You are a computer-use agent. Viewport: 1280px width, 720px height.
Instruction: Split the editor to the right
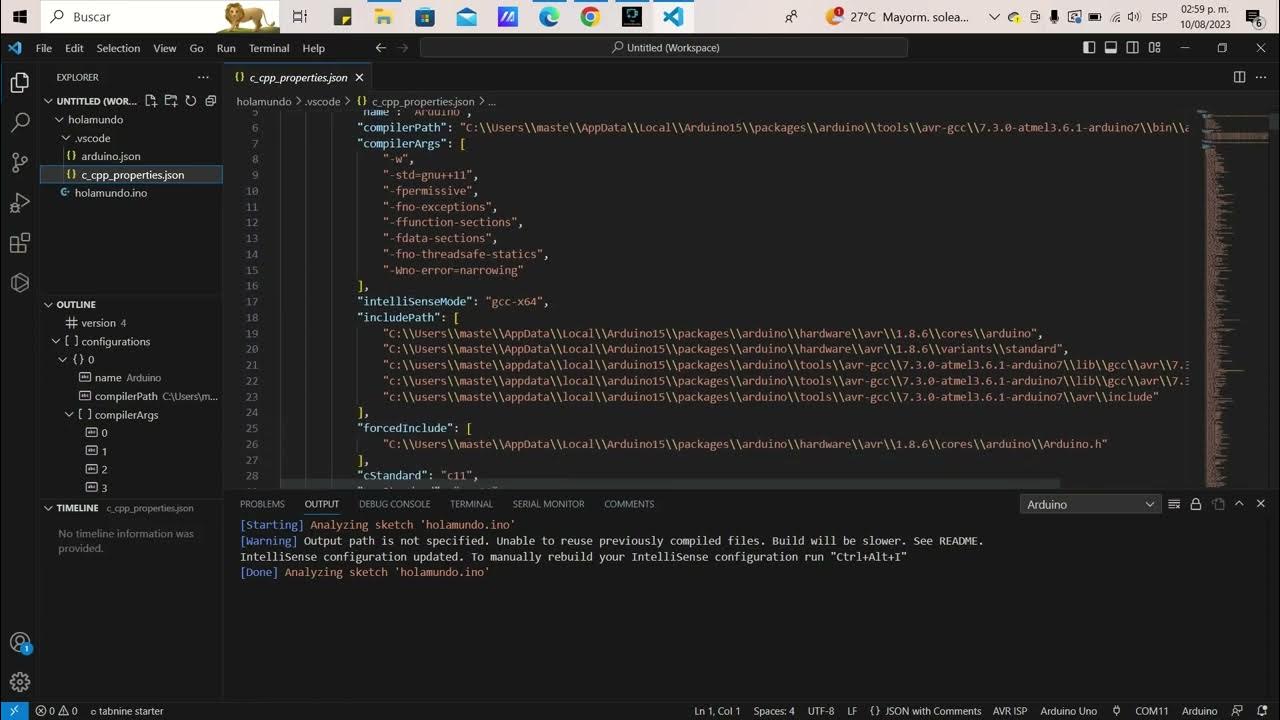[x=1239, y=77]
